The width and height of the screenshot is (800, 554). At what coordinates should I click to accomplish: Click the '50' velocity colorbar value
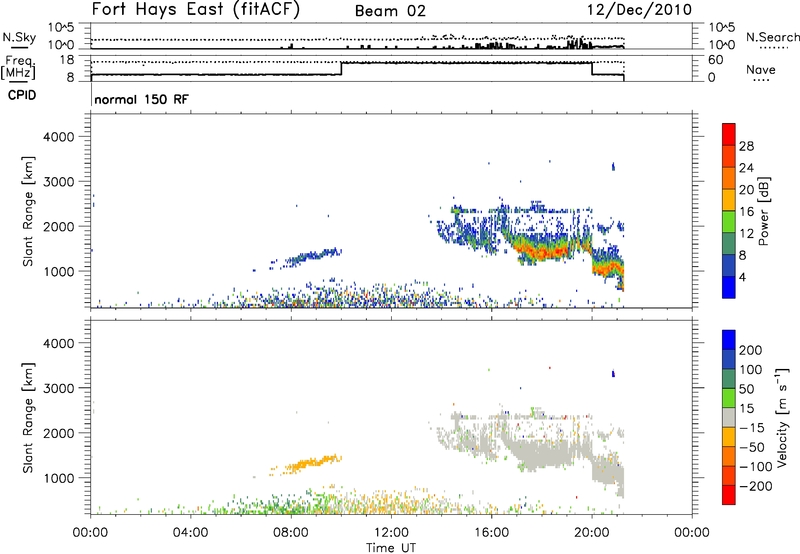click(x=746, y=389)
